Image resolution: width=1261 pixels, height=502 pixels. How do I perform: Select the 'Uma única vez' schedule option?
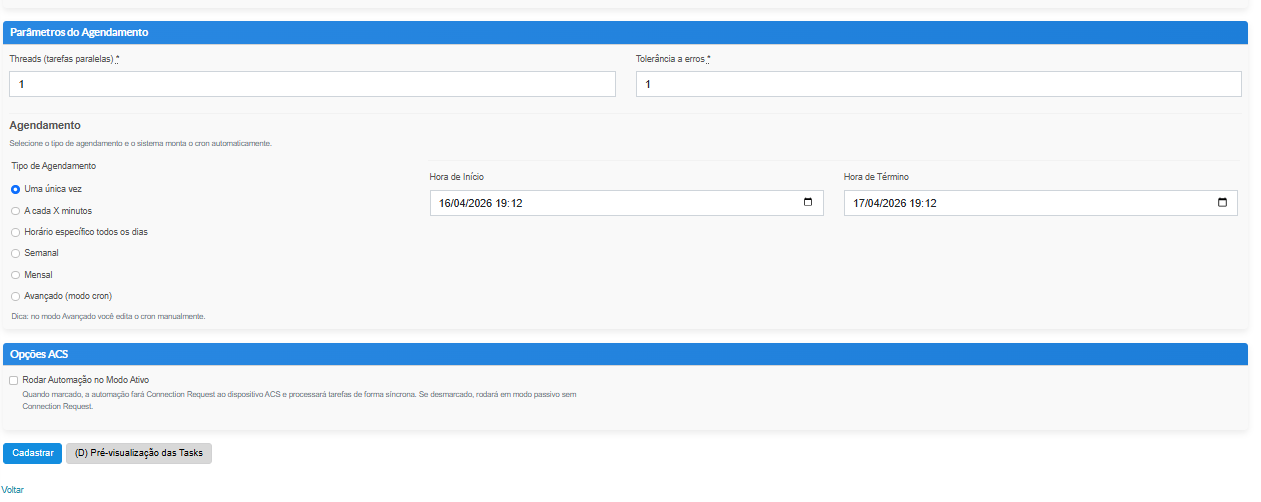15,189
